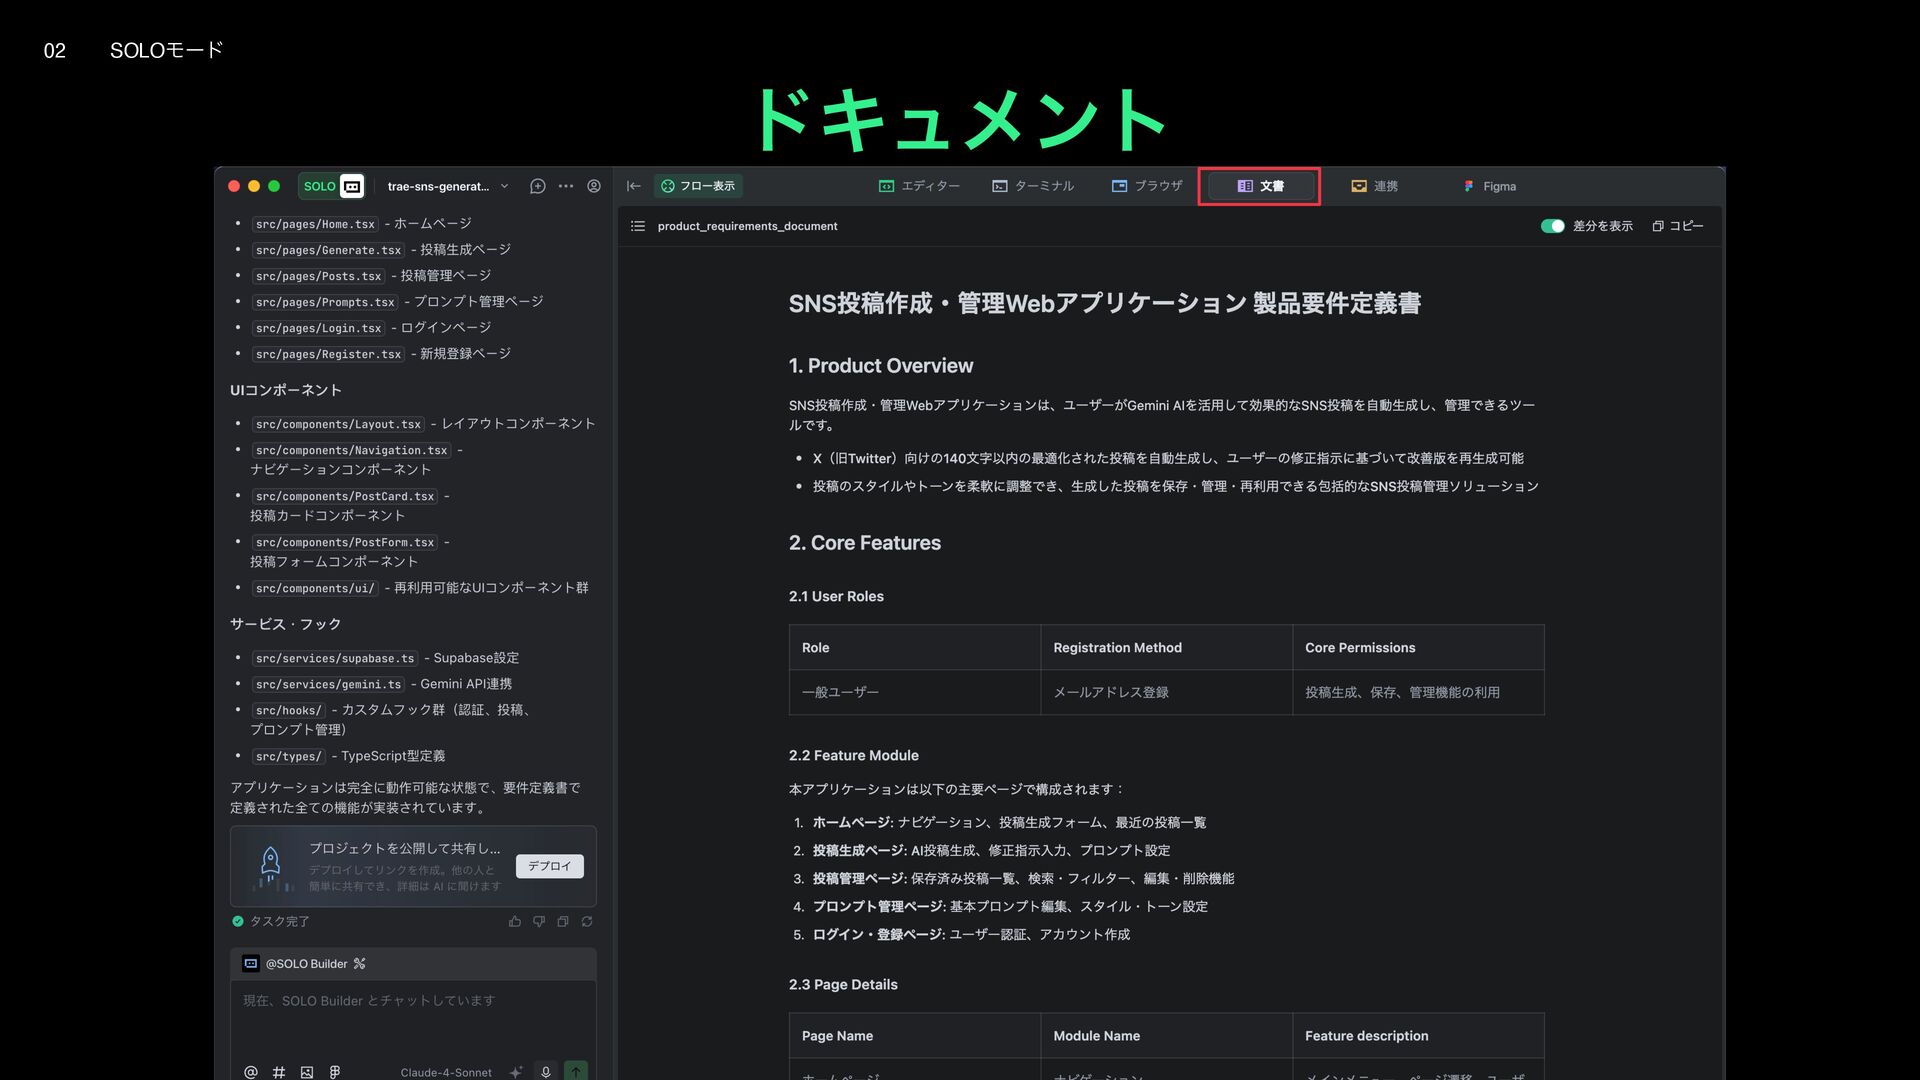Toggle the 差分を表示 switch off
Viewport: 1920px width, 1080px height.
pos(1552,226)
